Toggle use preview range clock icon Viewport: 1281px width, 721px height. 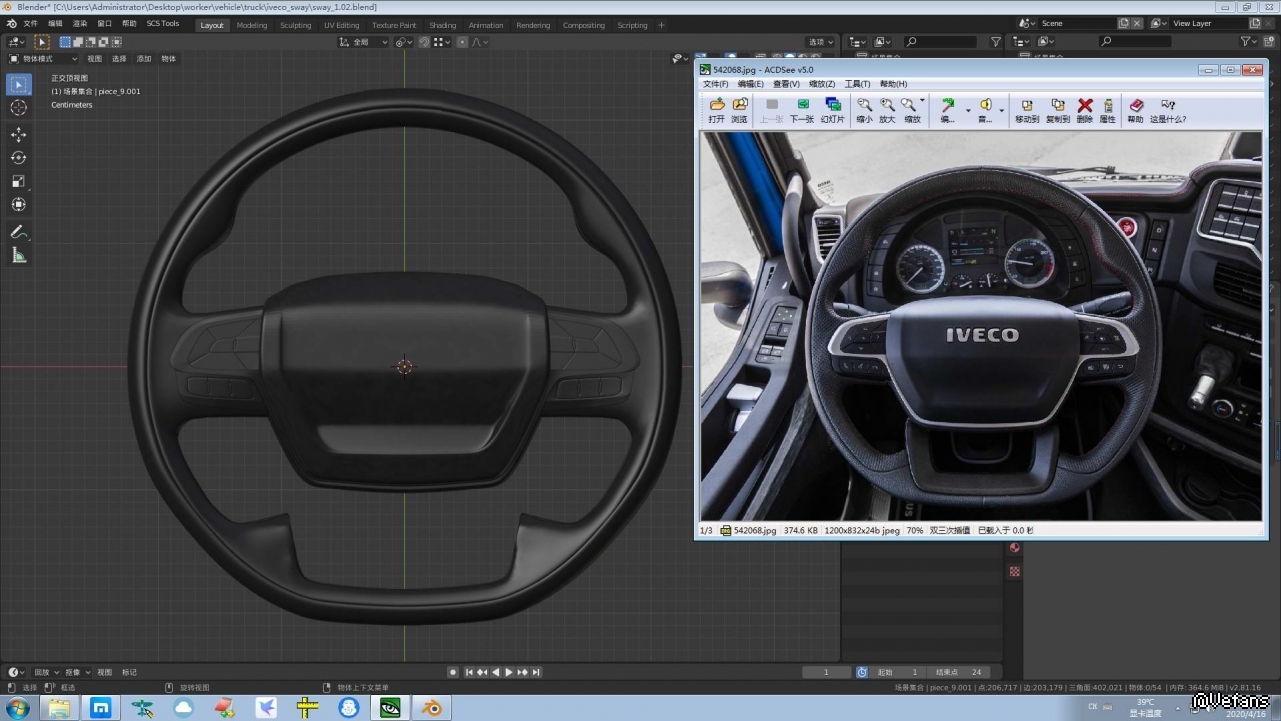(862, 672)
